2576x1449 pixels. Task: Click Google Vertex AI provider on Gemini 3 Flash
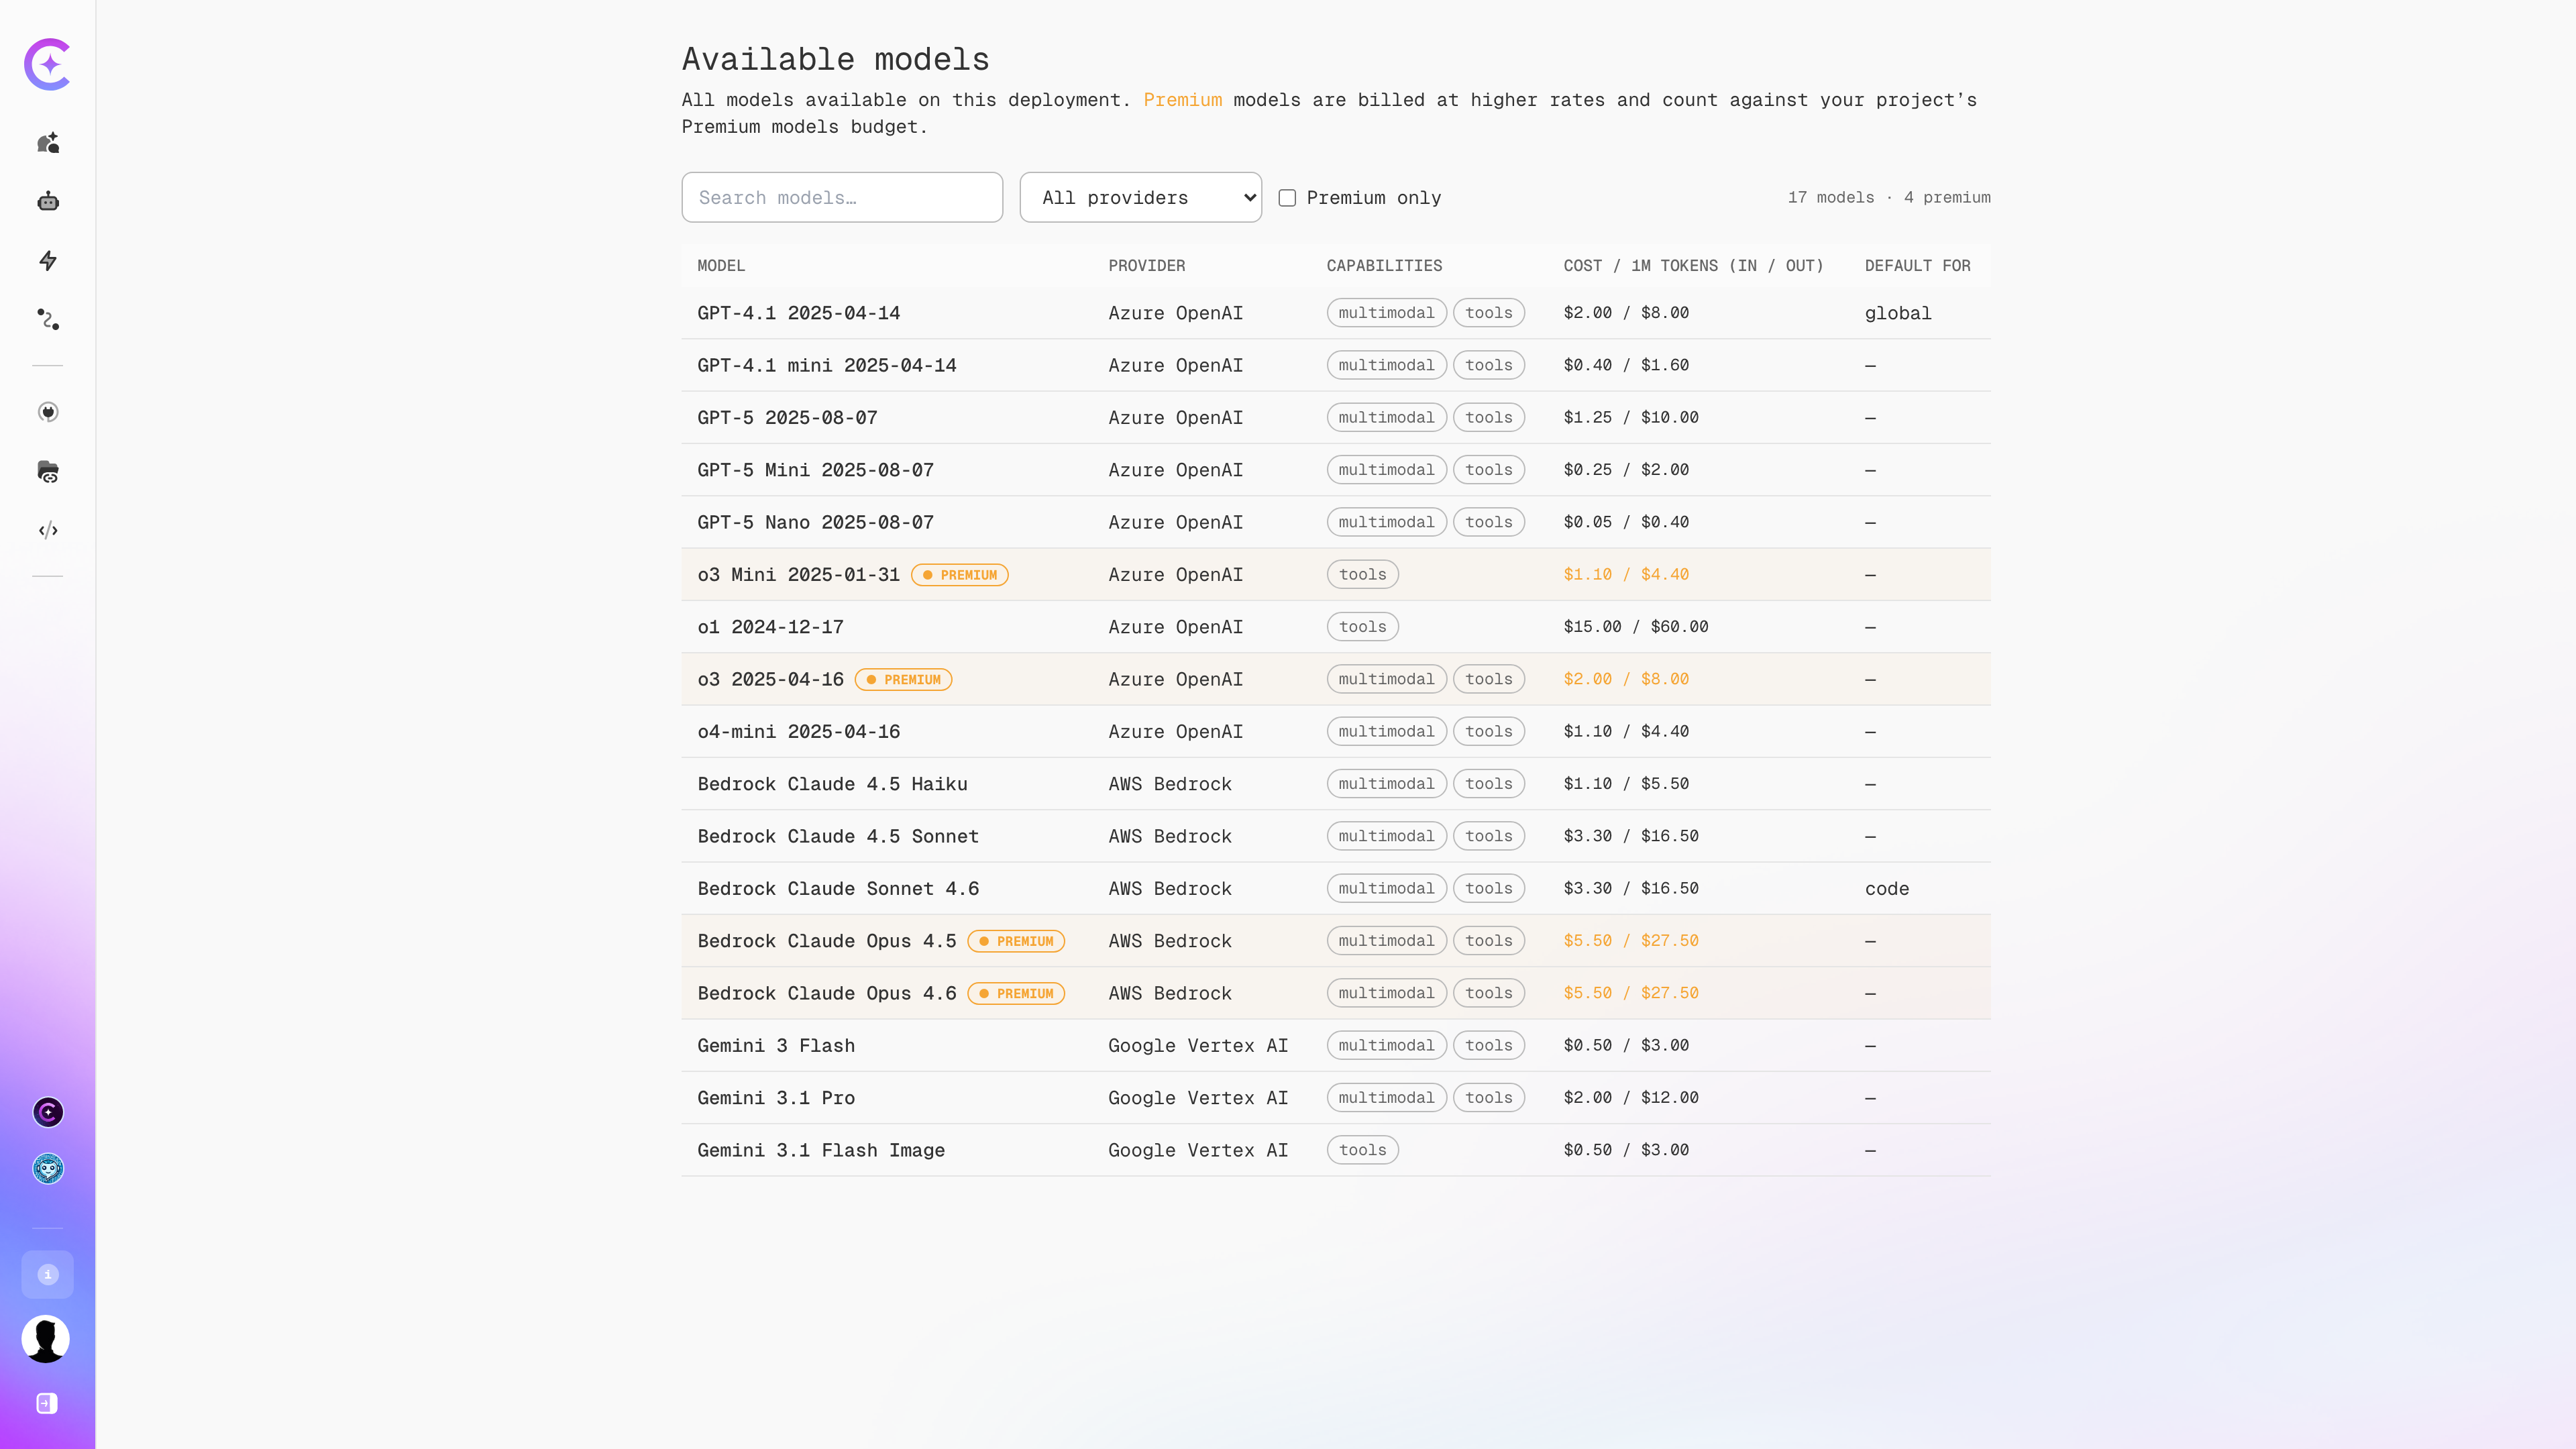[x=1198, y=1046]
